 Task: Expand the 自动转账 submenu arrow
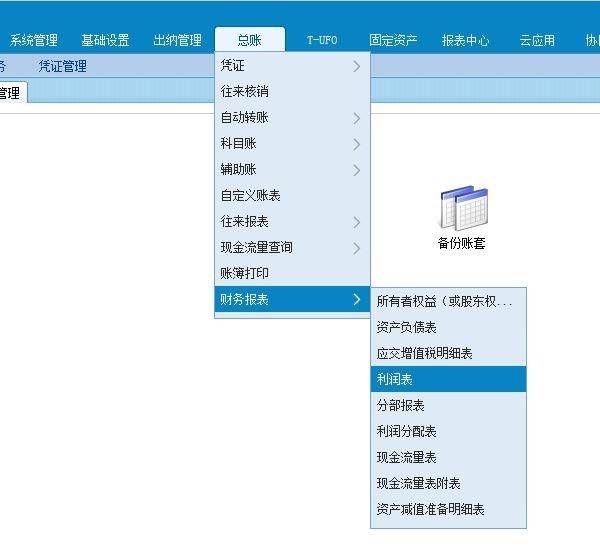click(x=357, y=118)
